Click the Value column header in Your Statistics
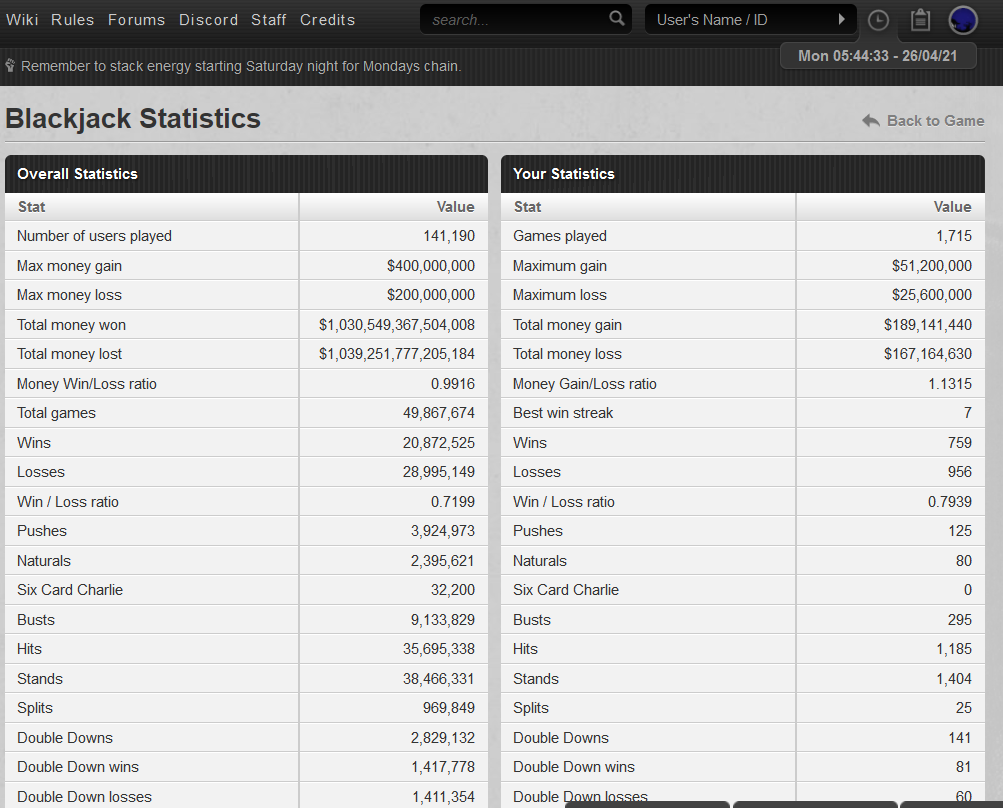This screenshot has width=1003, height=808. coord(951,207)
